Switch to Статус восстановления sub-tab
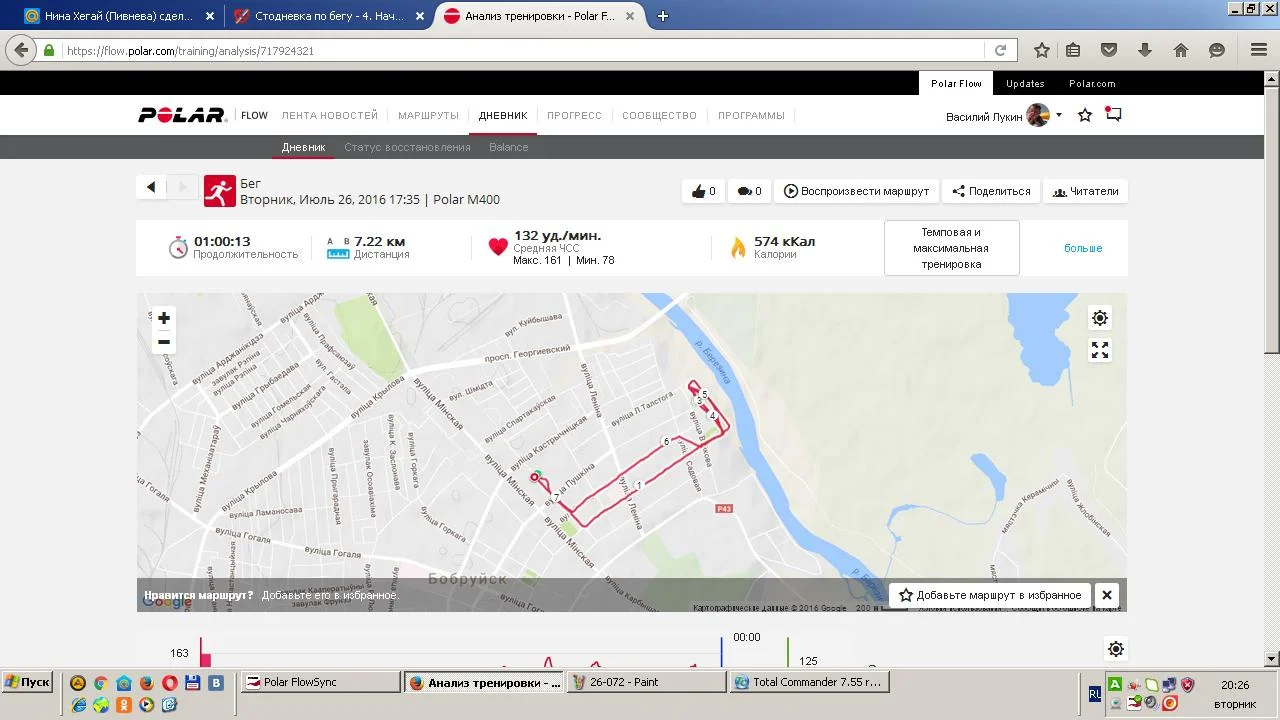The height and width of the screenshot is (720, 1280). coord(407,147)
